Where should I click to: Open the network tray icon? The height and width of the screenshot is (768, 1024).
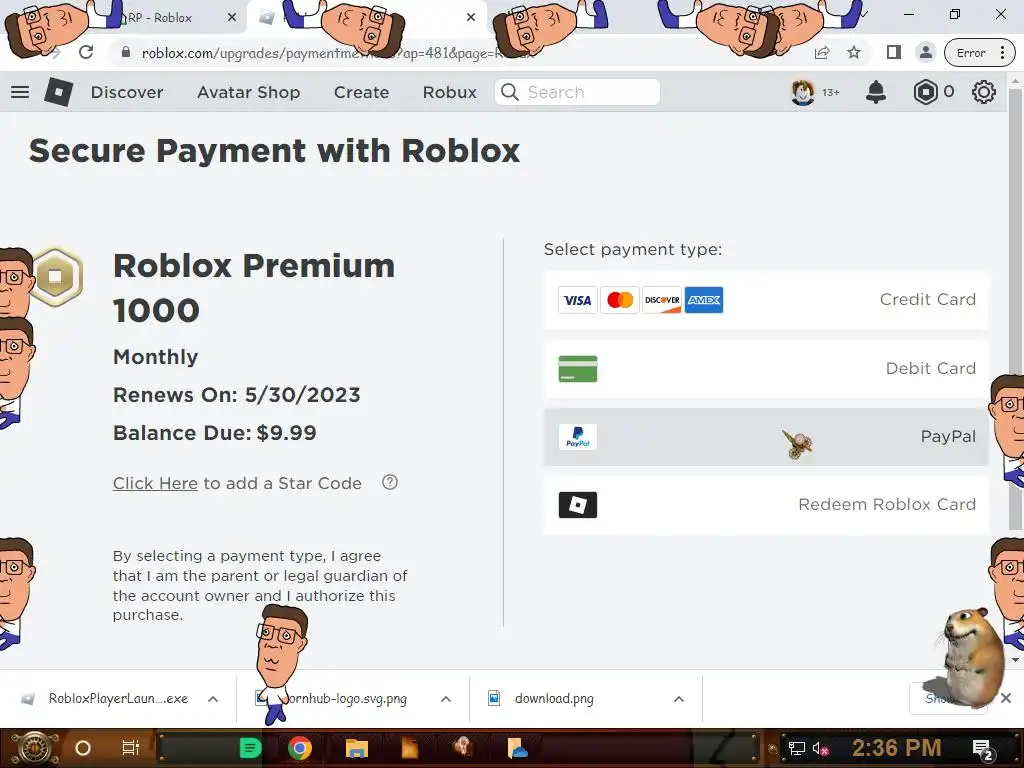pos(796,748)
